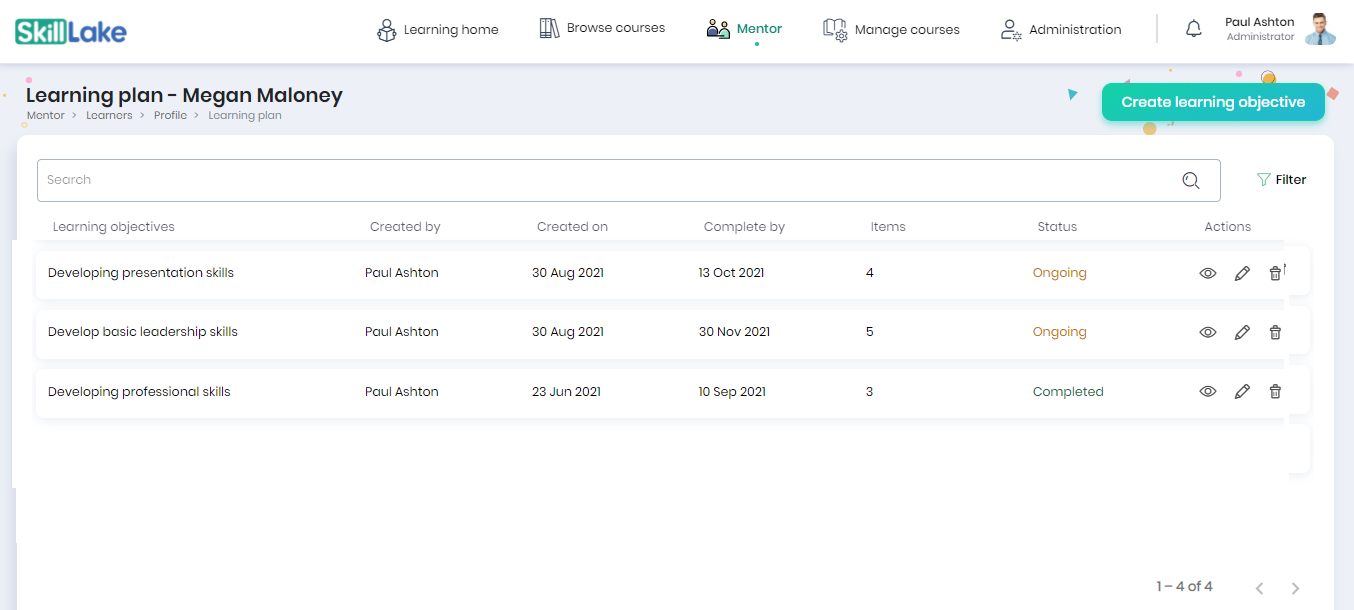1354x610 pixels.
Task: Edit the Developing professional skills objective
Action: [x=1242, y=392]
